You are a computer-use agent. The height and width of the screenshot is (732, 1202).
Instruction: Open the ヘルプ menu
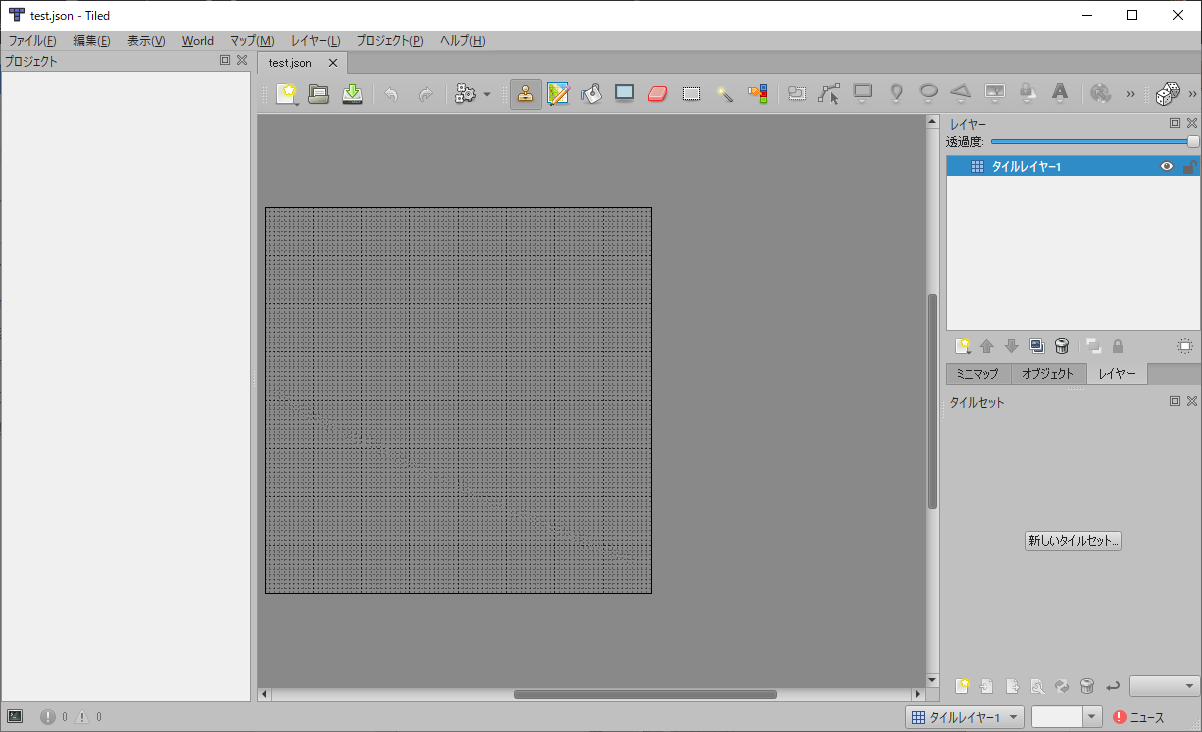coord(463,41)
